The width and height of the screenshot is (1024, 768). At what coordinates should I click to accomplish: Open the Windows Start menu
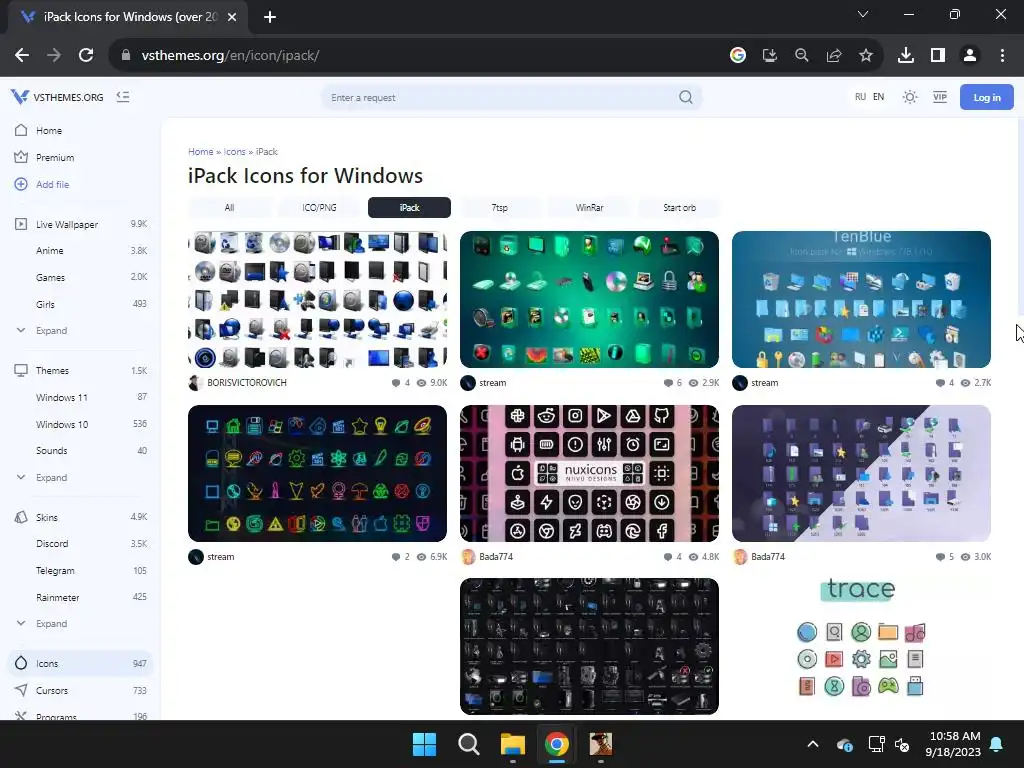424,744
